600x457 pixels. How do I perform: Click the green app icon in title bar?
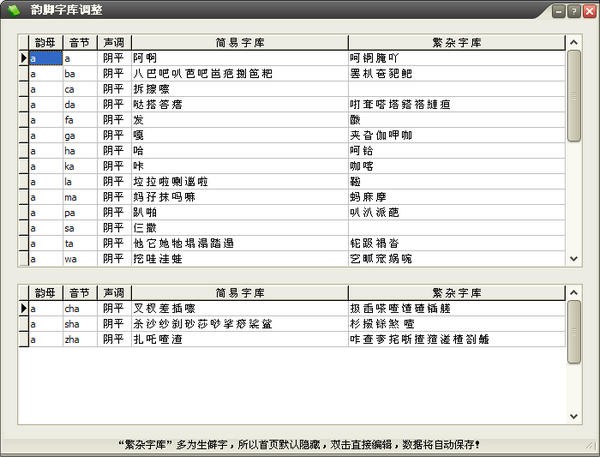tap(13, 10)
